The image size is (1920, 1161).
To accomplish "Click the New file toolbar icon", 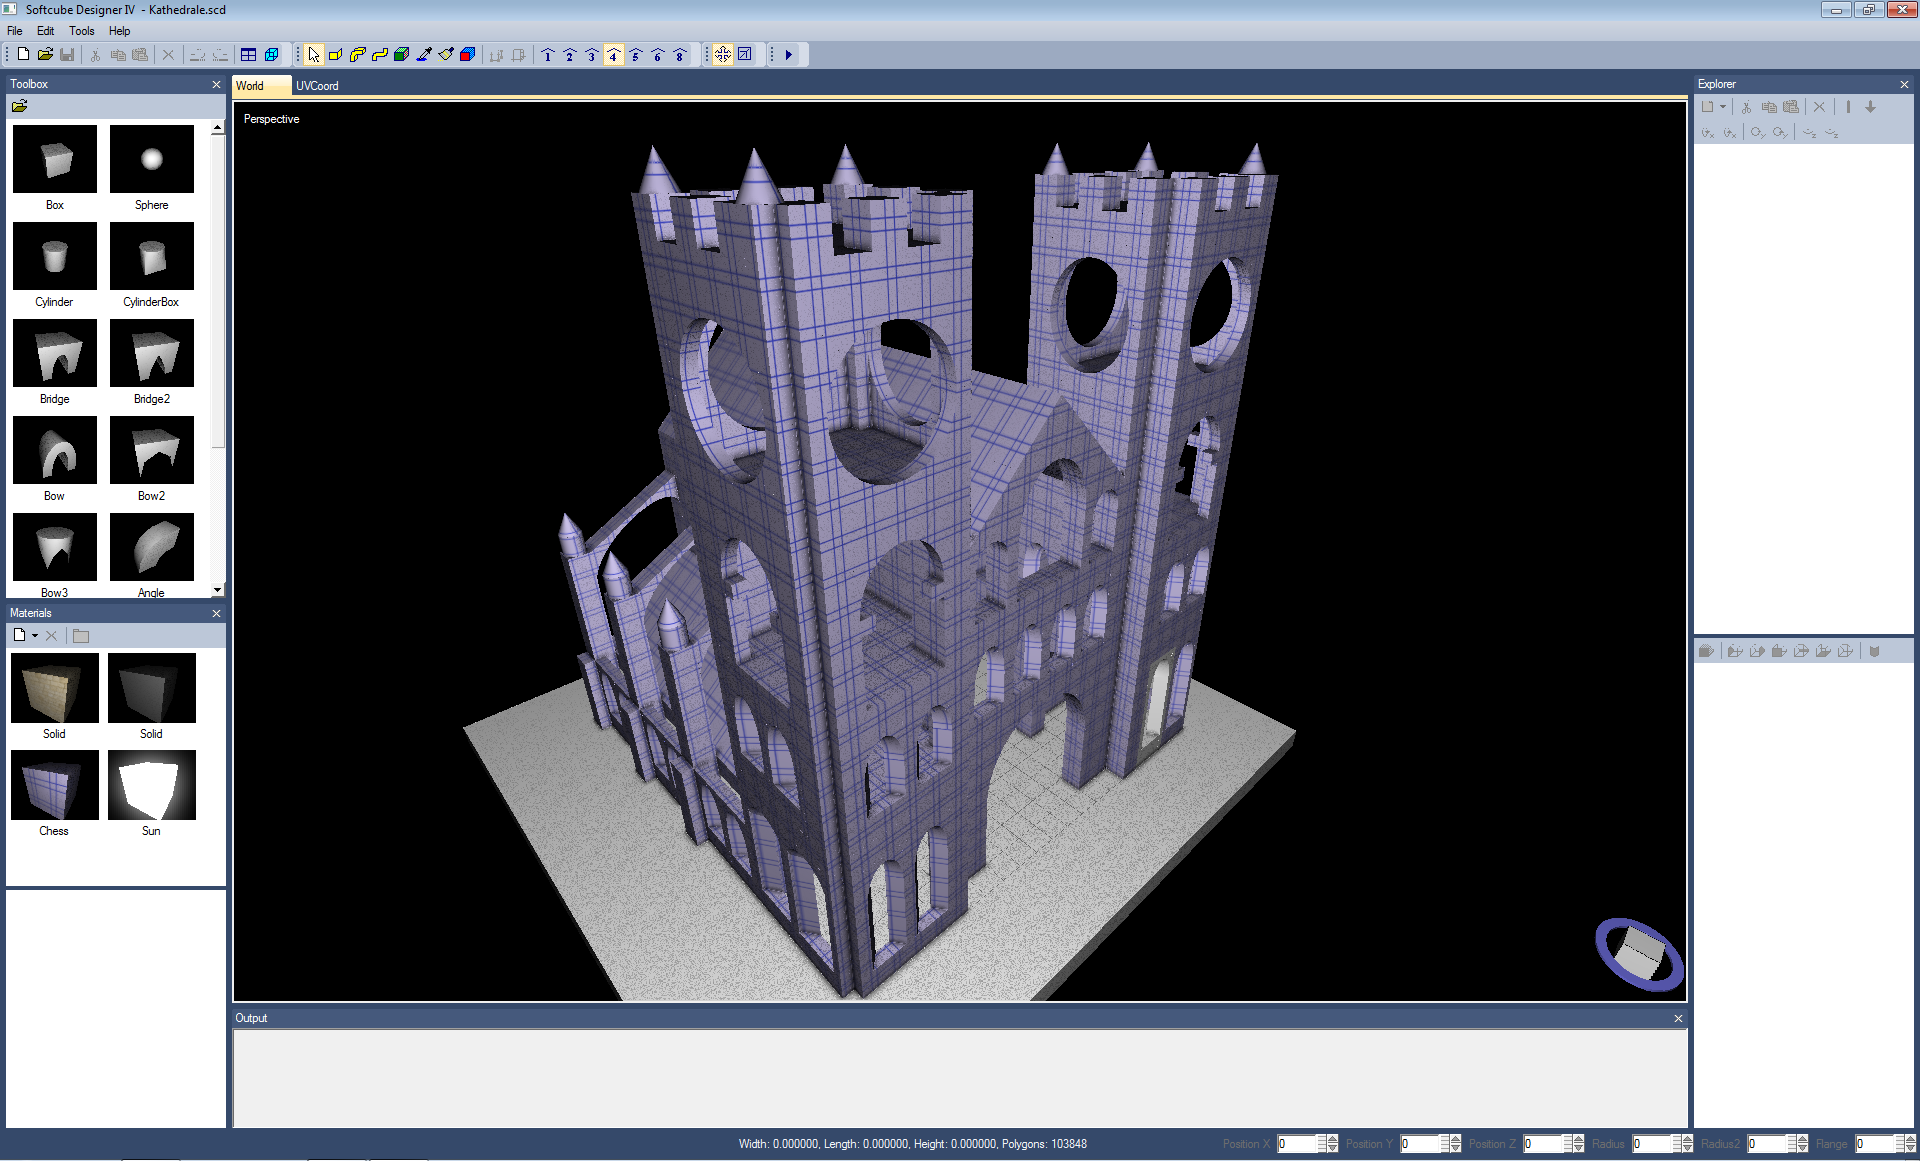I will coord(23,55).
